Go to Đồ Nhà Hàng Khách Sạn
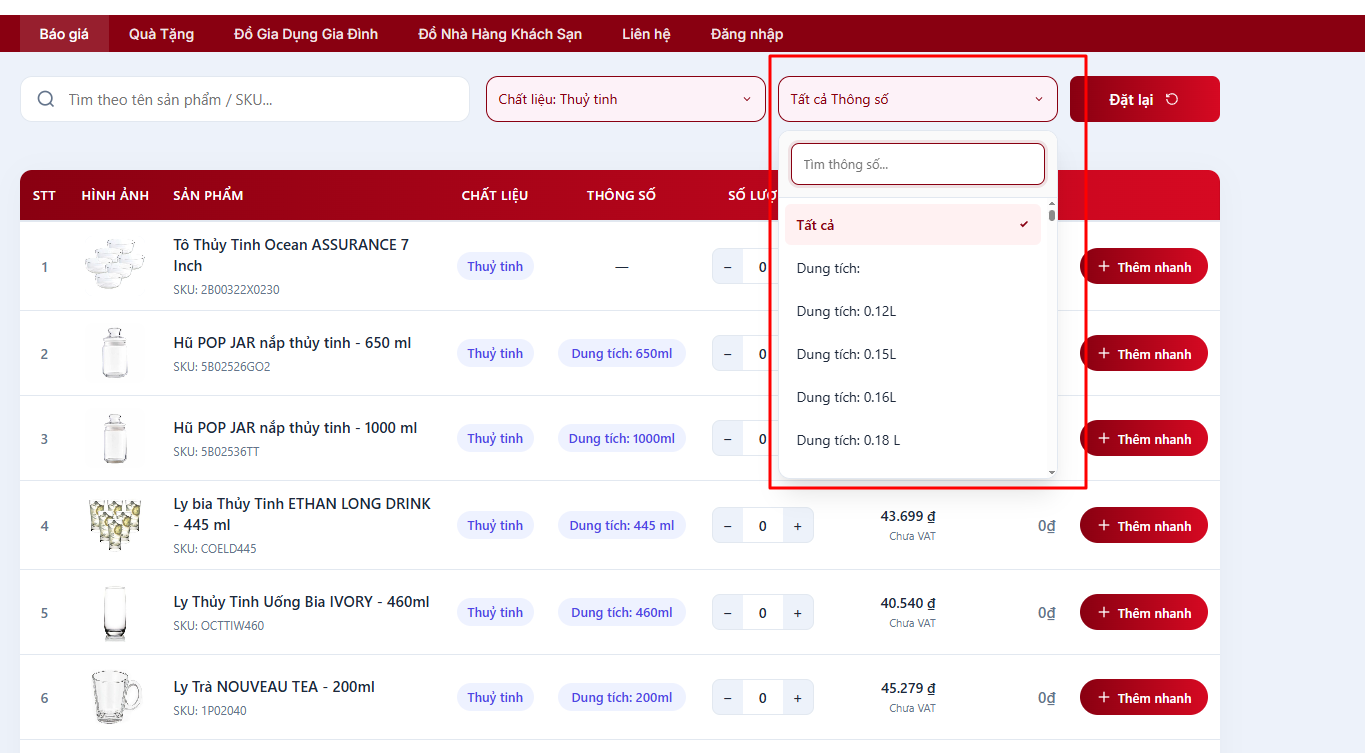1365x753 pixels. [500, 34]
